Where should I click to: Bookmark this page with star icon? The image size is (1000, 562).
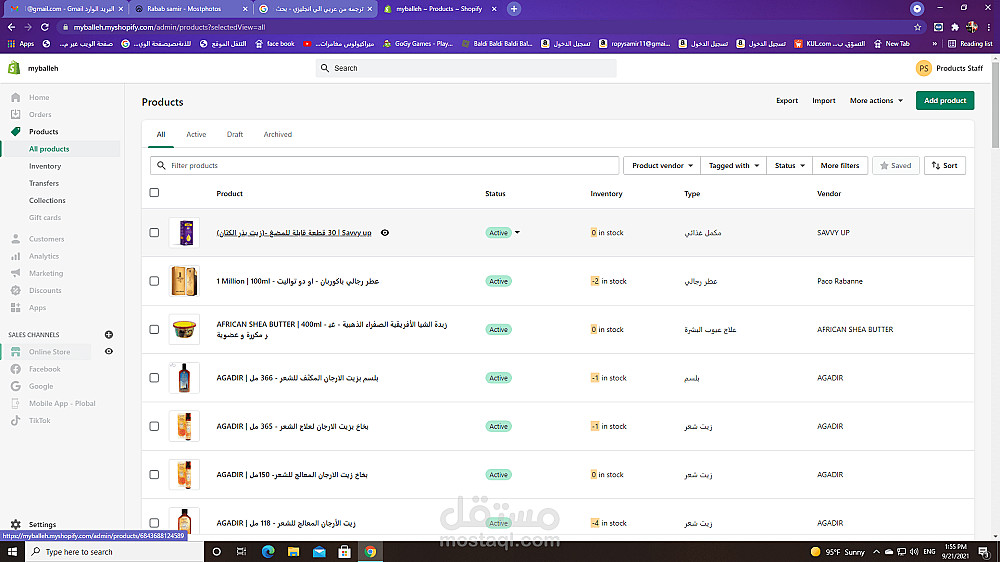coord(918,27)
